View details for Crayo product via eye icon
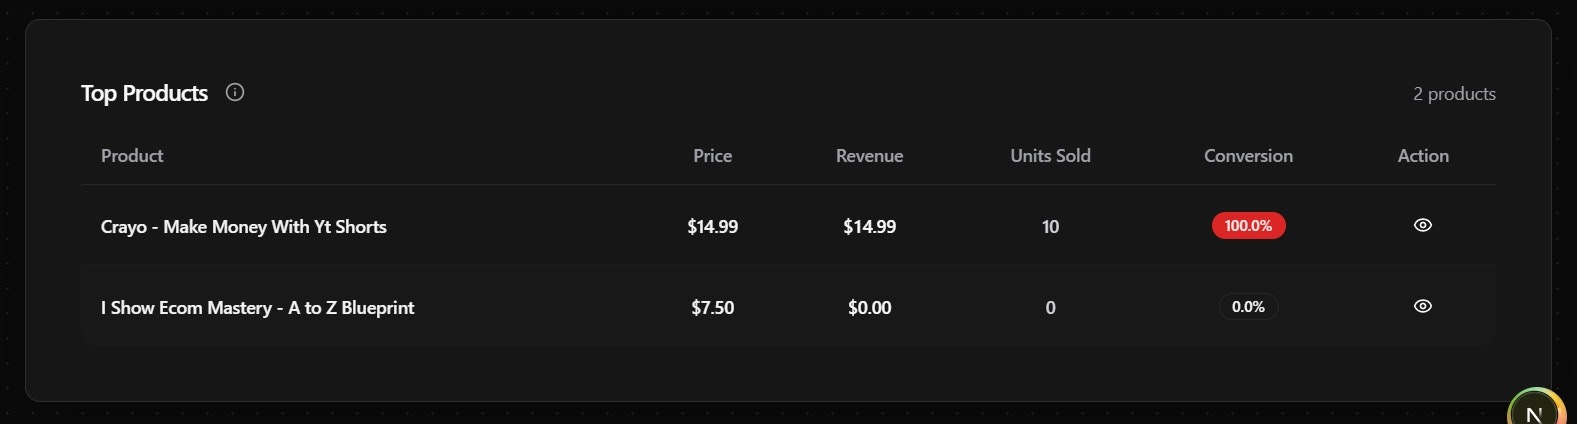Image resolution: width=1577 pixels, height=424 pixels. [x=1423, y=226]
